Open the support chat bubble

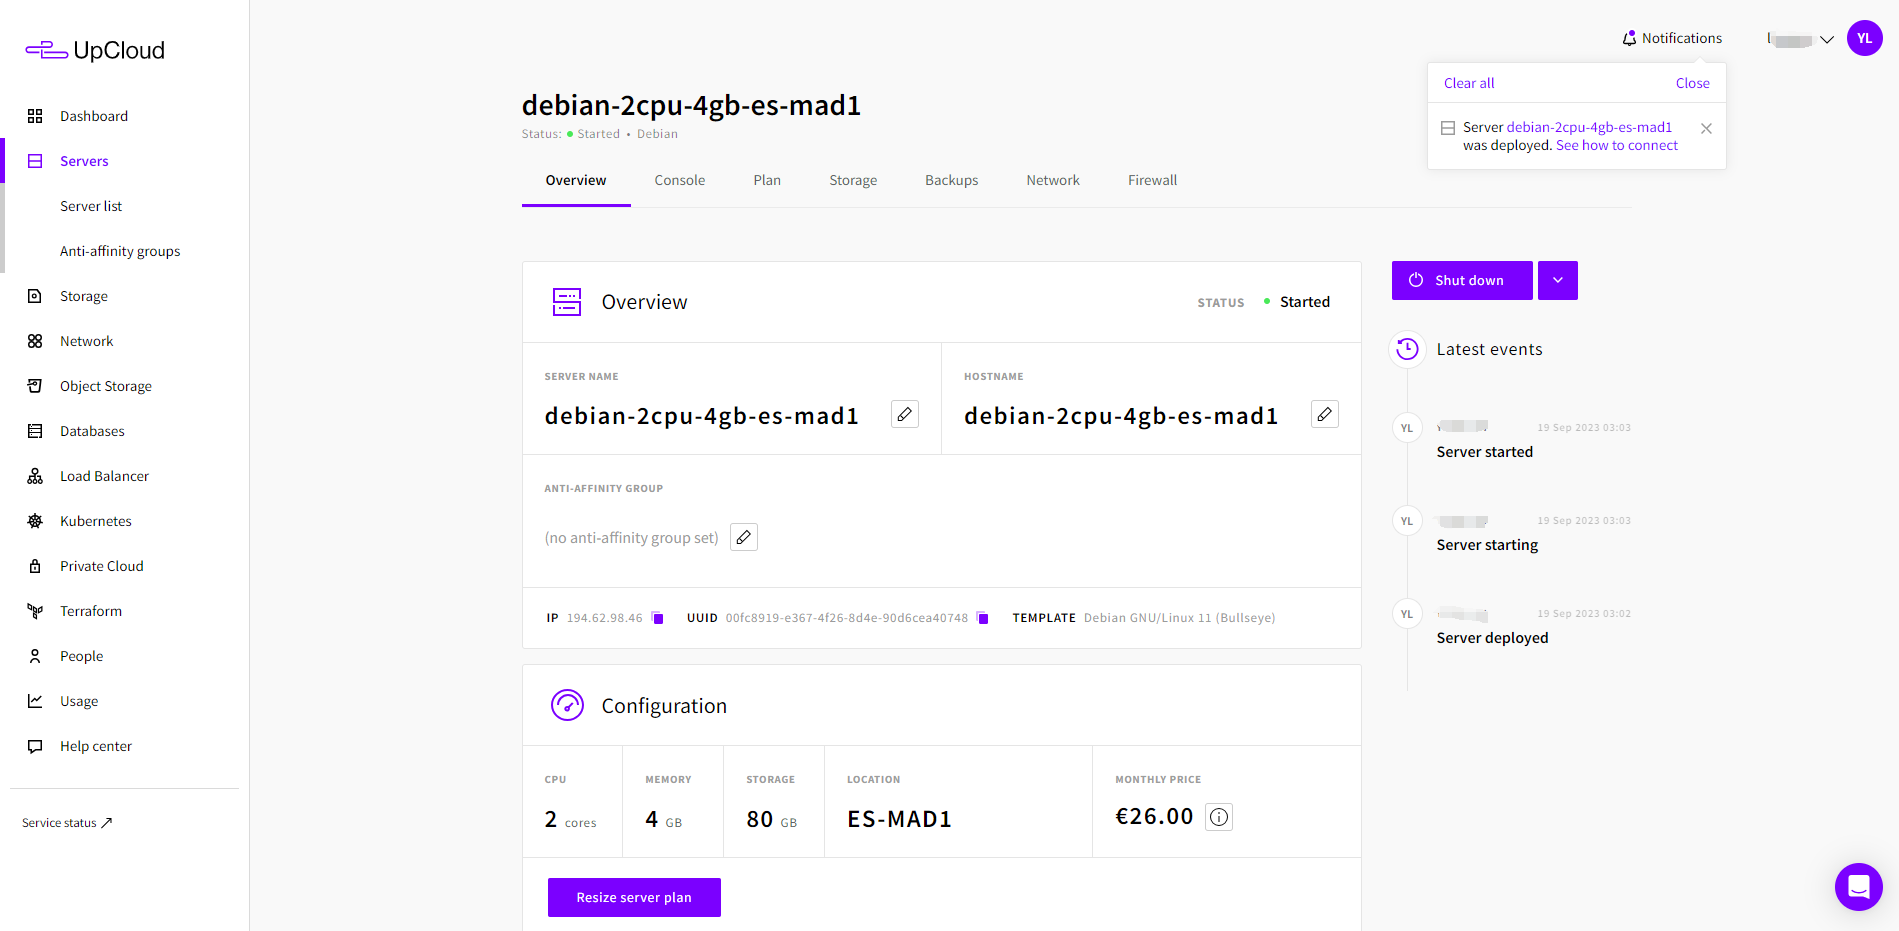(x=1859, y=887)
